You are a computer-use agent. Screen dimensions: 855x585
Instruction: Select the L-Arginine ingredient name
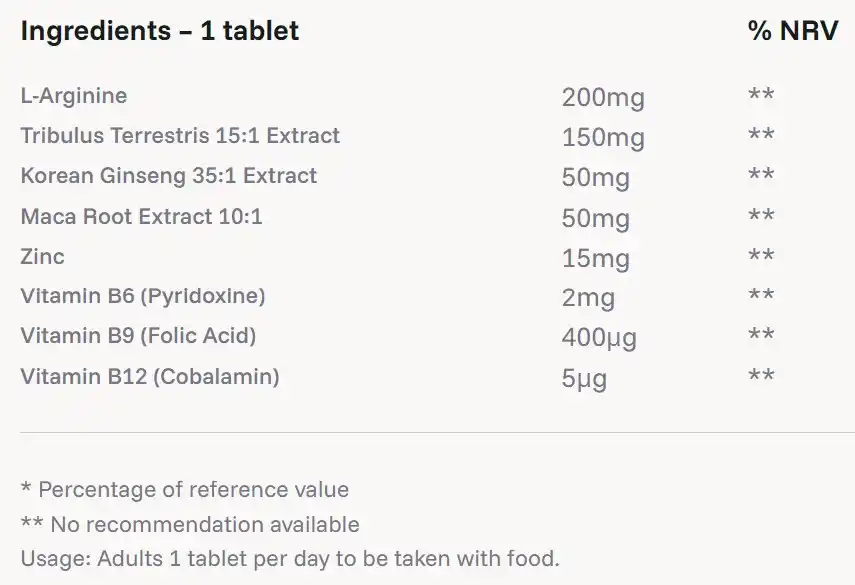[74, 96]
